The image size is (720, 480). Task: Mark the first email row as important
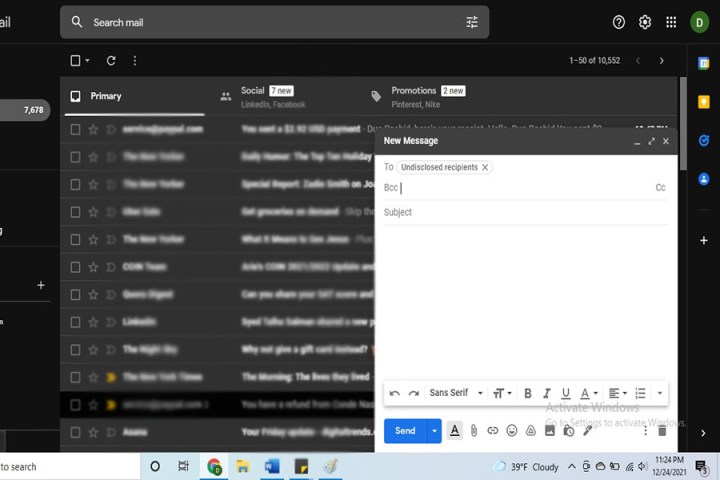coord(111,130)
